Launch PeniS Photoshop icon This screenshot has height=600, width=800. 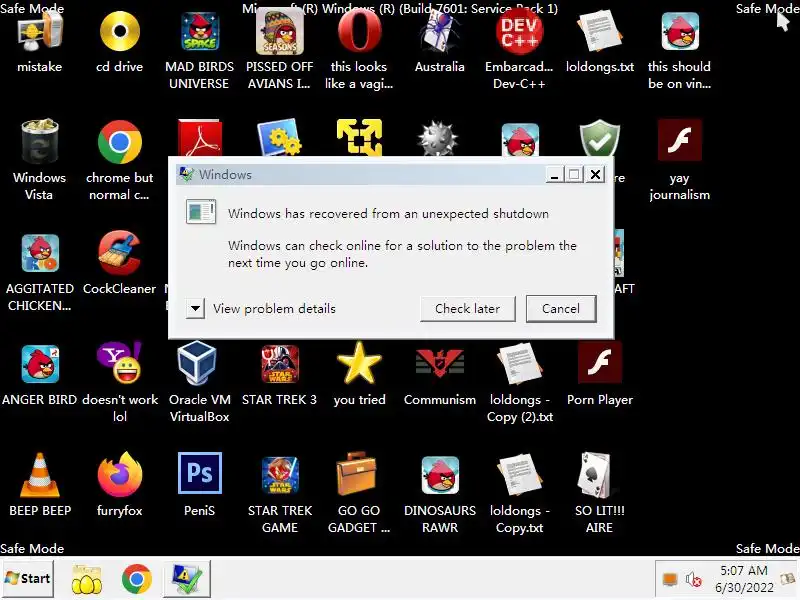(x=199, y=473)
